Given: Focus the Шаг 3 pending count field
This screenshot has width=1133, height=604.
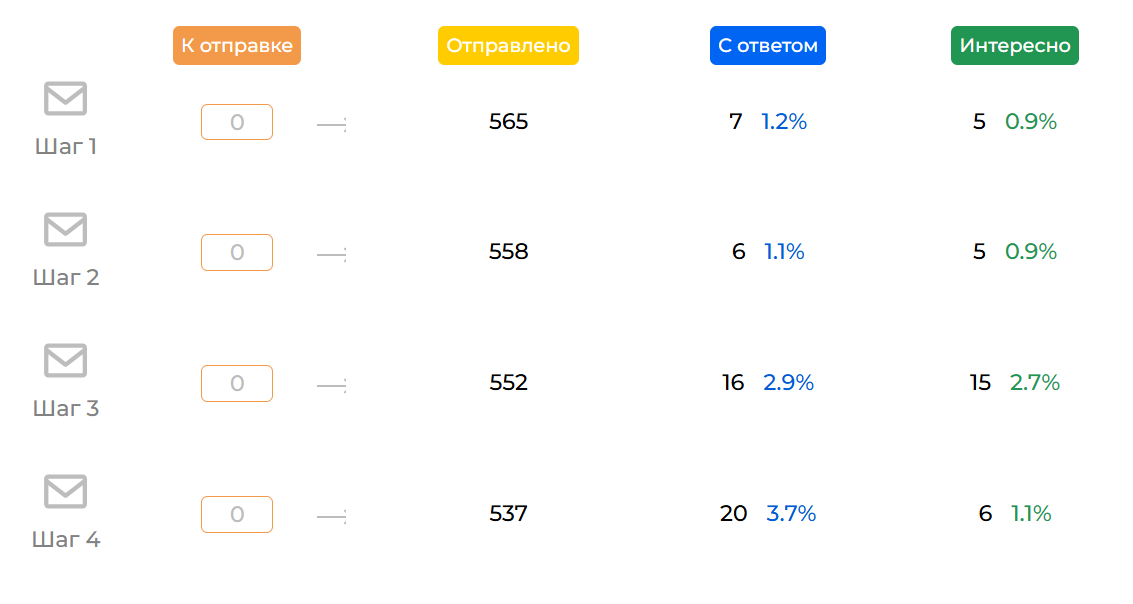Looking at the screenshot, I should 237,383.
